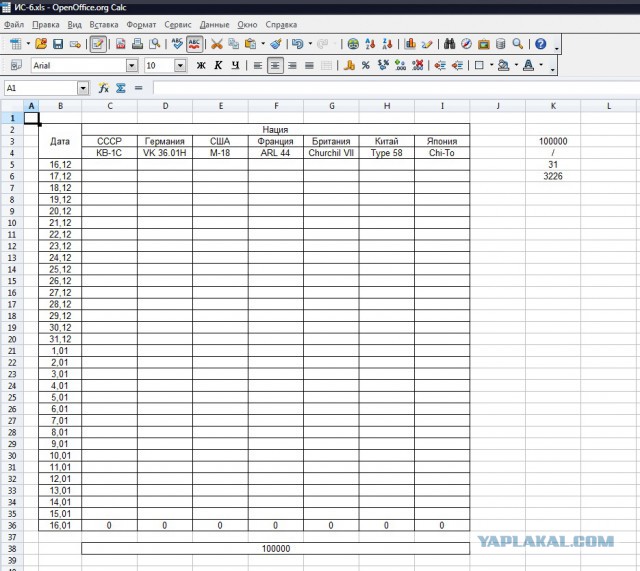Insert a hyperlink
640x571 pixels.
(x=353, y=44)
